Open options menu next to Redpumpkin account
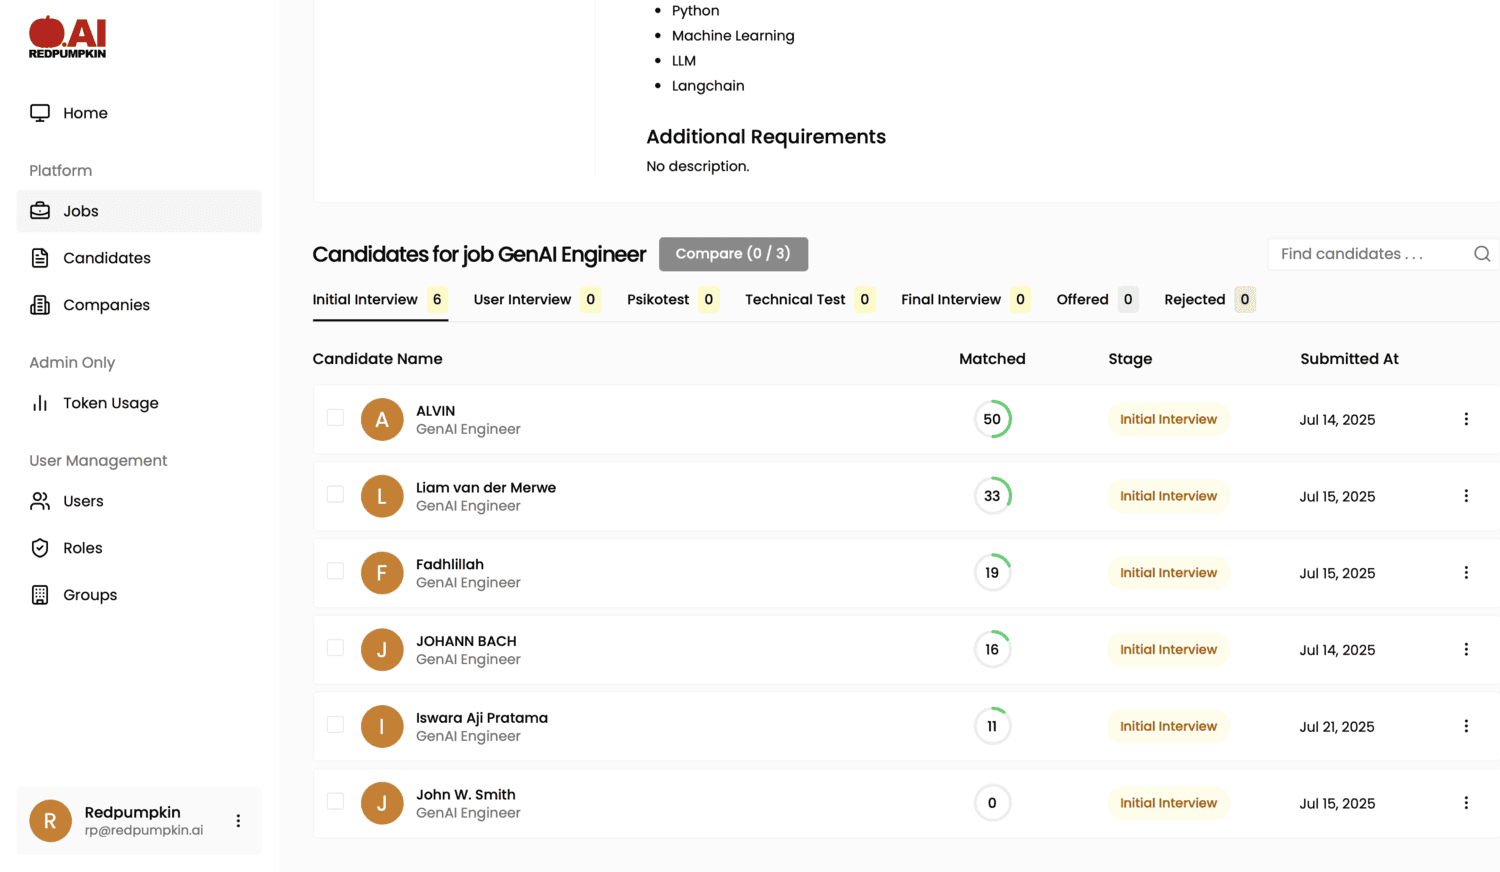1500x872 pixels. pos(238,820)
